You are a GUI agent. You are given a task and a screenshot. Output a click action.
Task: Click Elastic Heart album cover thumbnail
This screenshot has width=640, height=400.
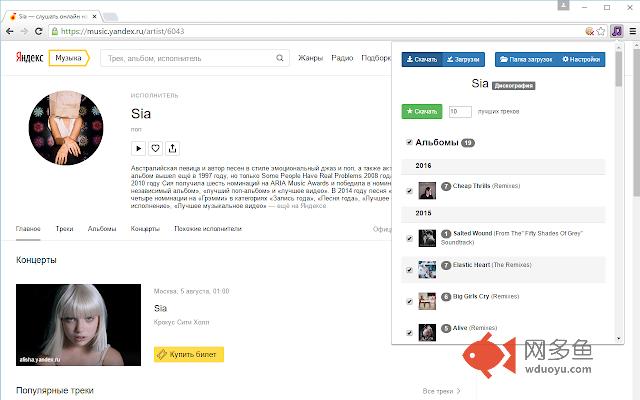pyautogui.click(x=427, y=270)
